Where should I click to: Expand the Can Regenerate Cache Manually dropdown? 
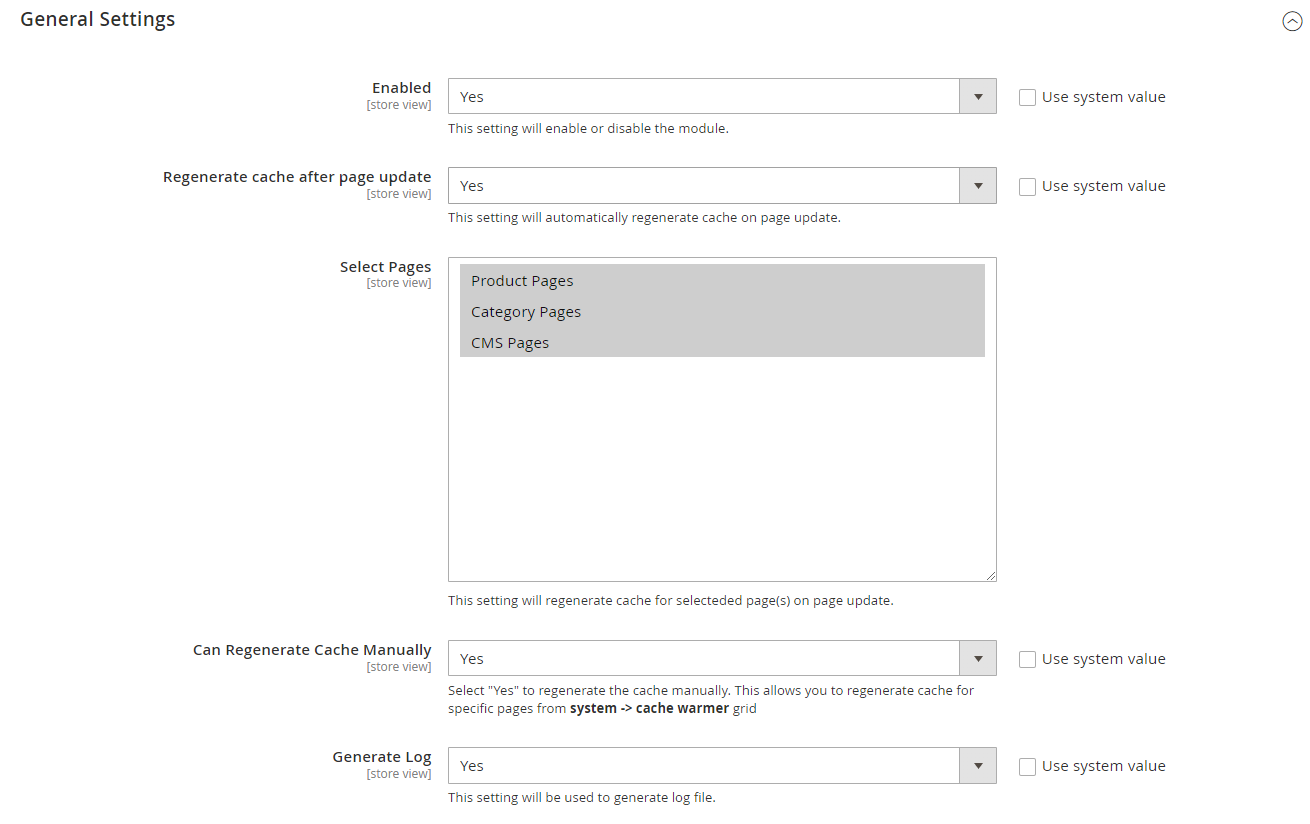point(721,659)
